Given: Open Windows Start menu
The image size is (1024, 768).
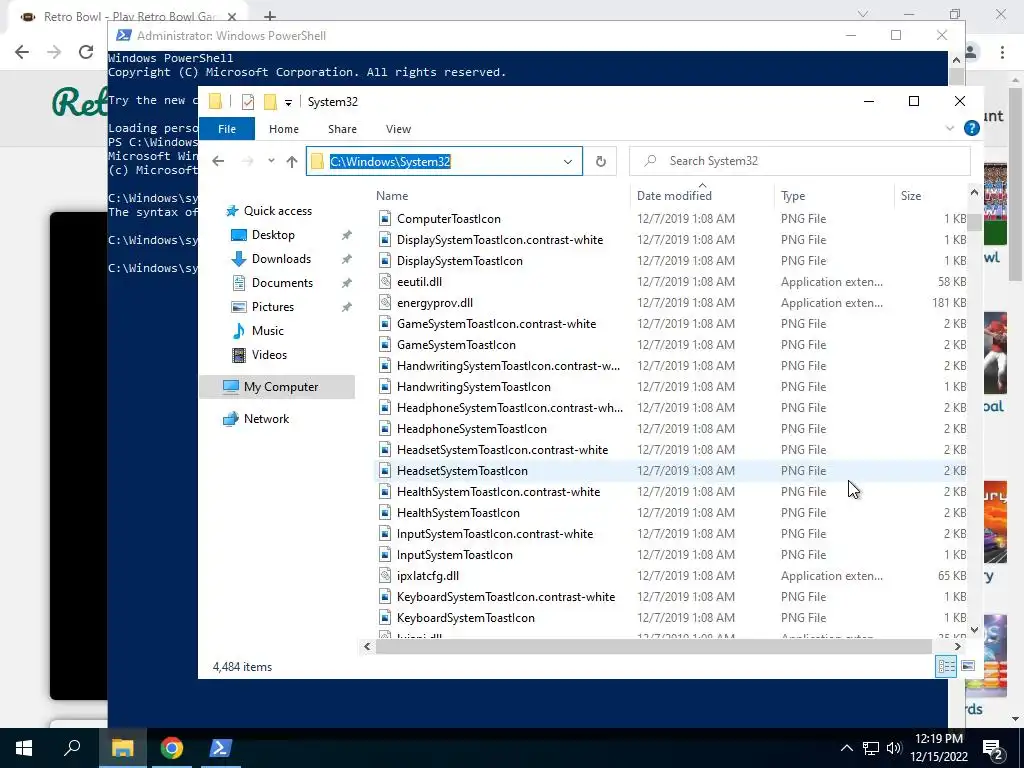Looking at the screenshot, I should [24, 748].
